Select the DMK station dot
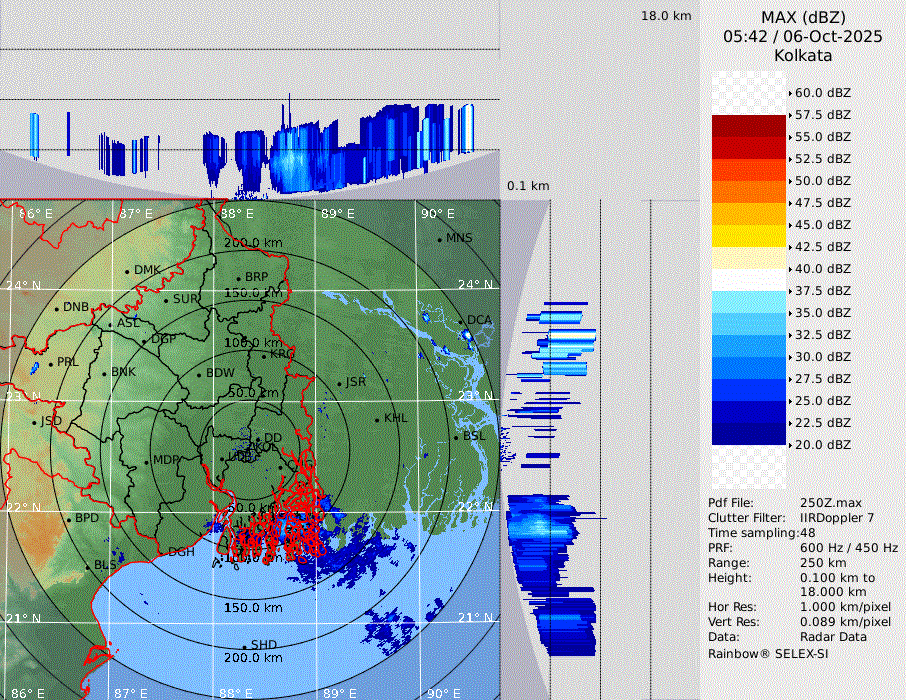The width and height of the screenshot is (906, 700). tap(127, 271)
